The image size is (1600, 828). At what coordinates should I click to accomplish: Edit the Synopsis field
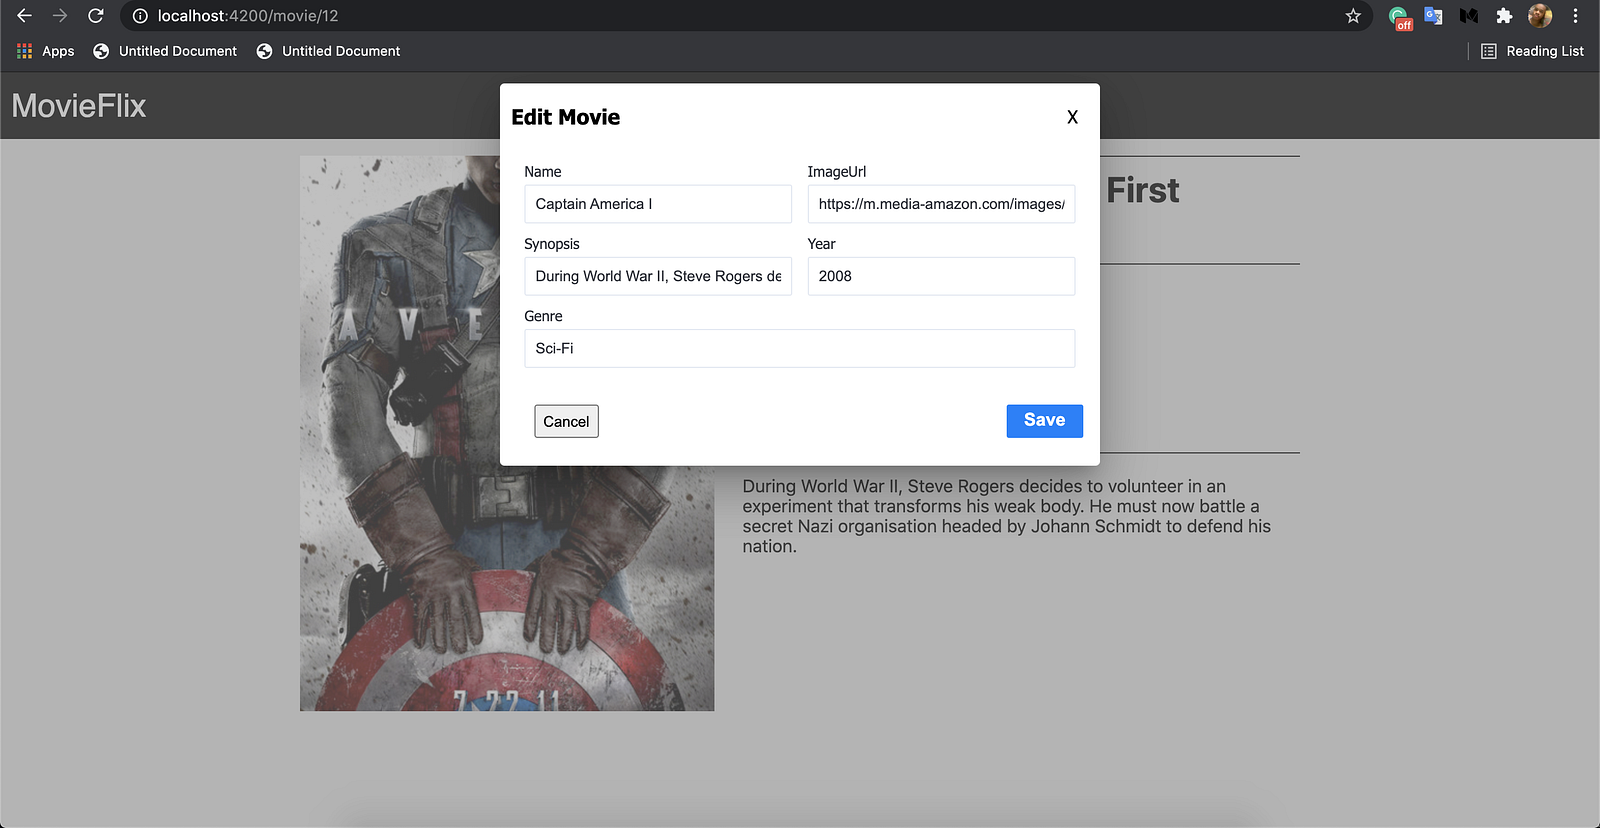click(x=658, y=276)
